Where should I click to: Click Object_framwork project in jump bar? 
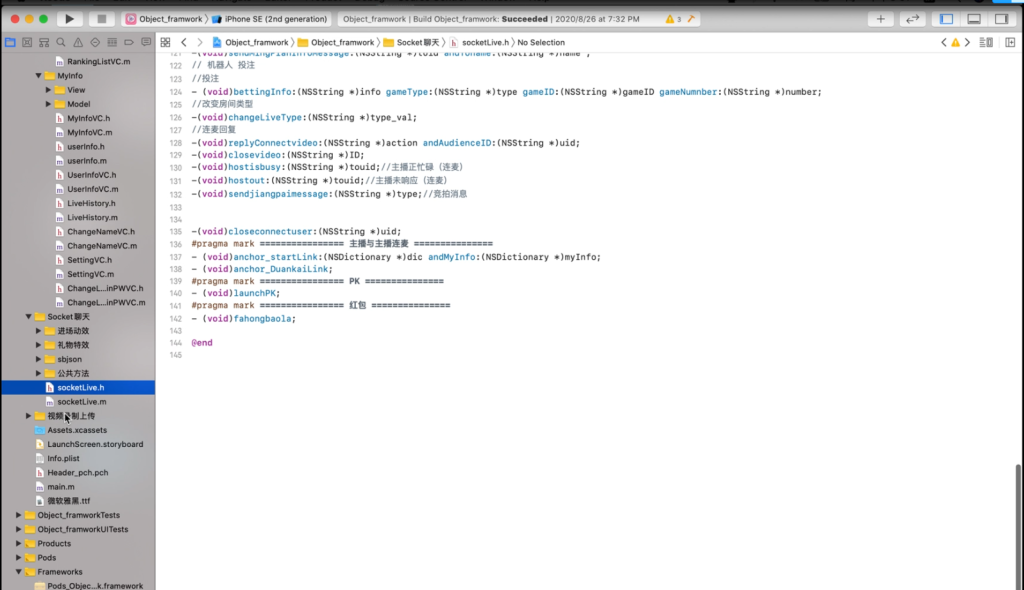250,42
